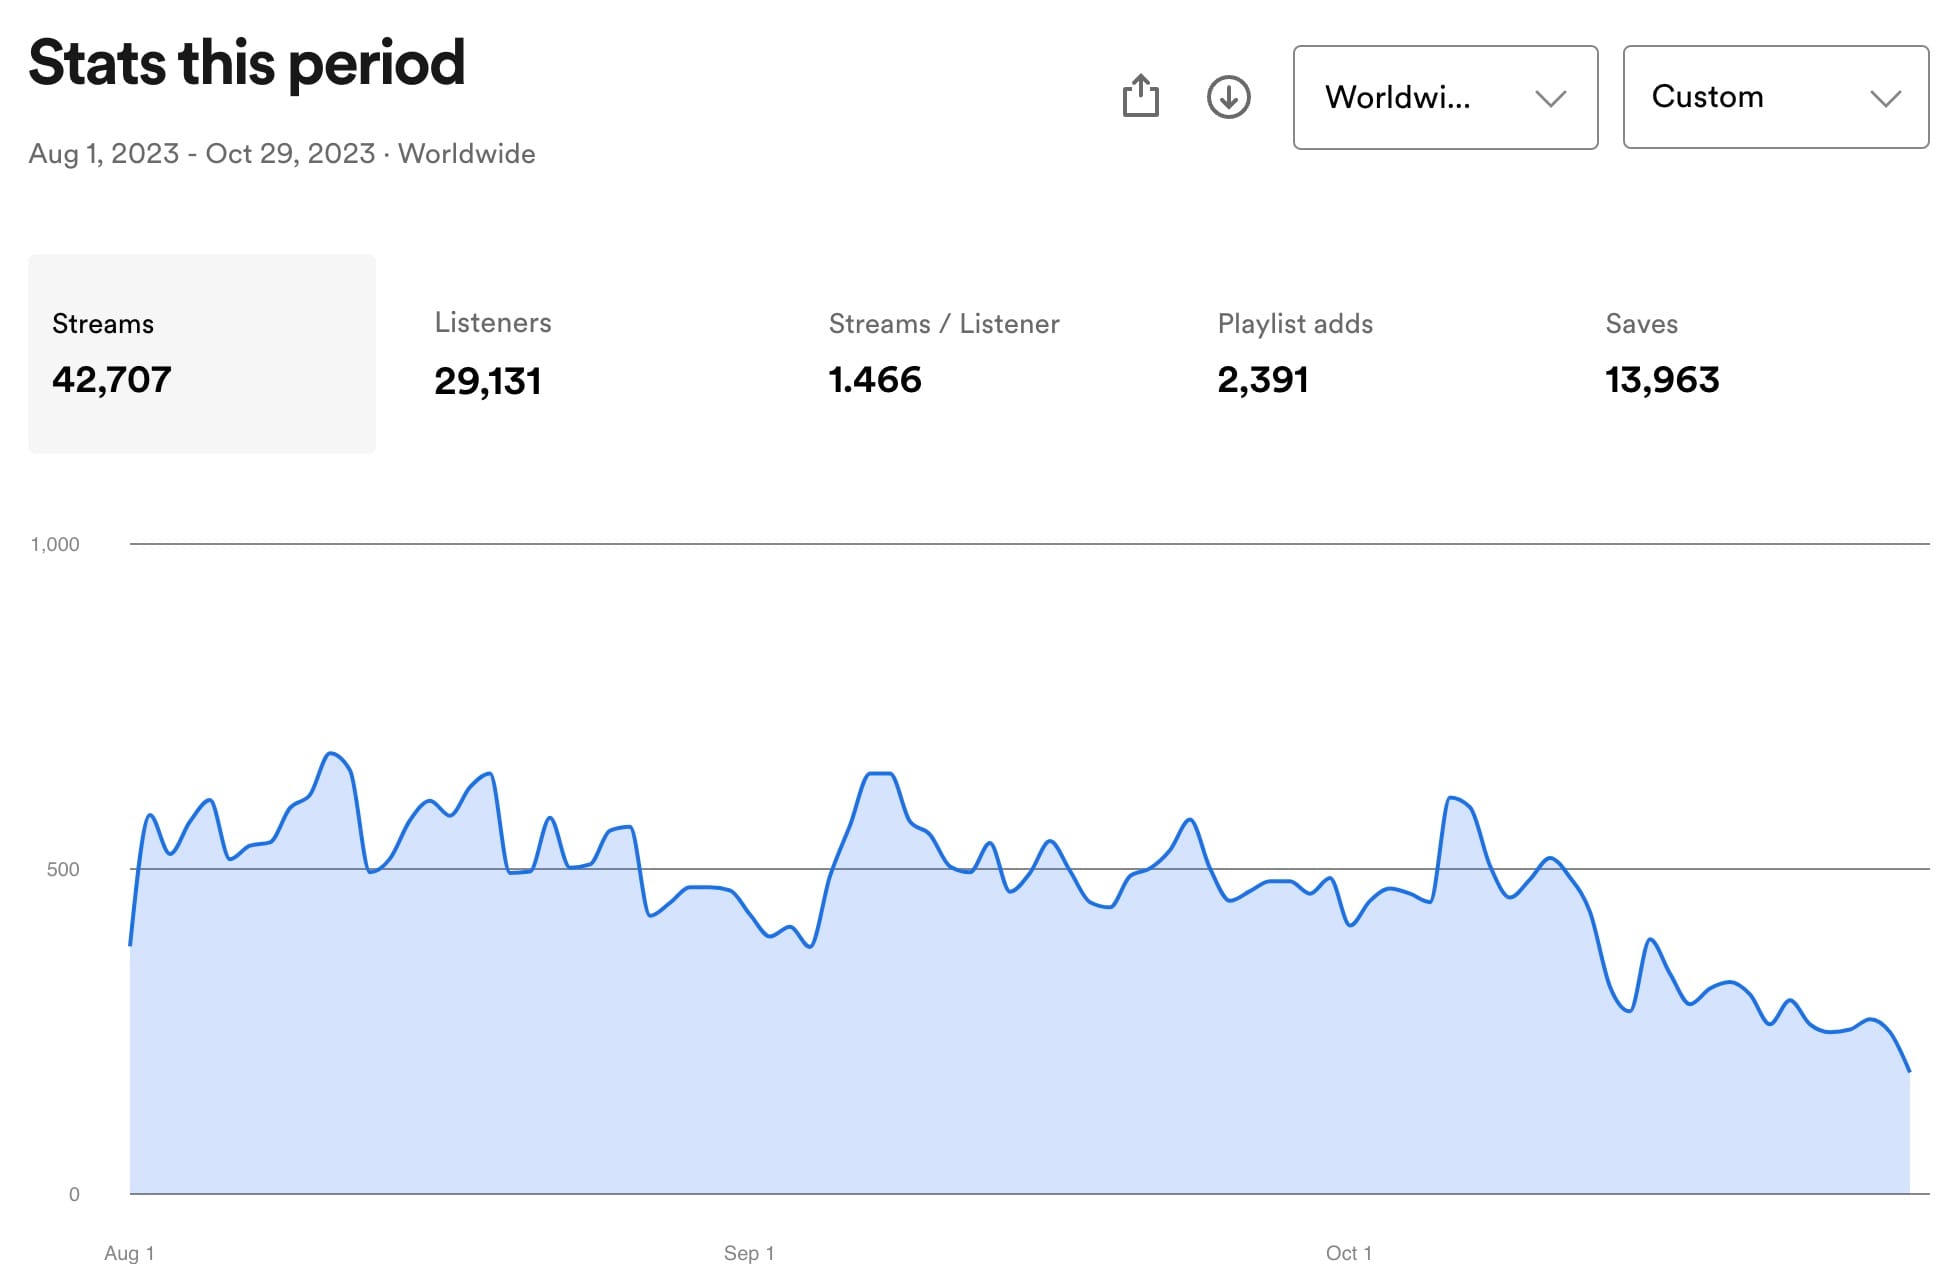Select the Streams stat tab
1958x1288 pixels.
(x=201, y=353)
